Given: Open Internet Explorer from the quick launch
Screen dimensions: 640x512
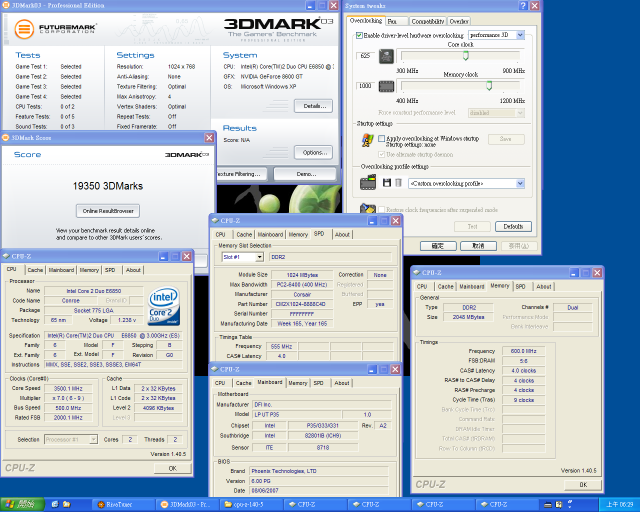Looking at the screenshot, I should 55,504.
